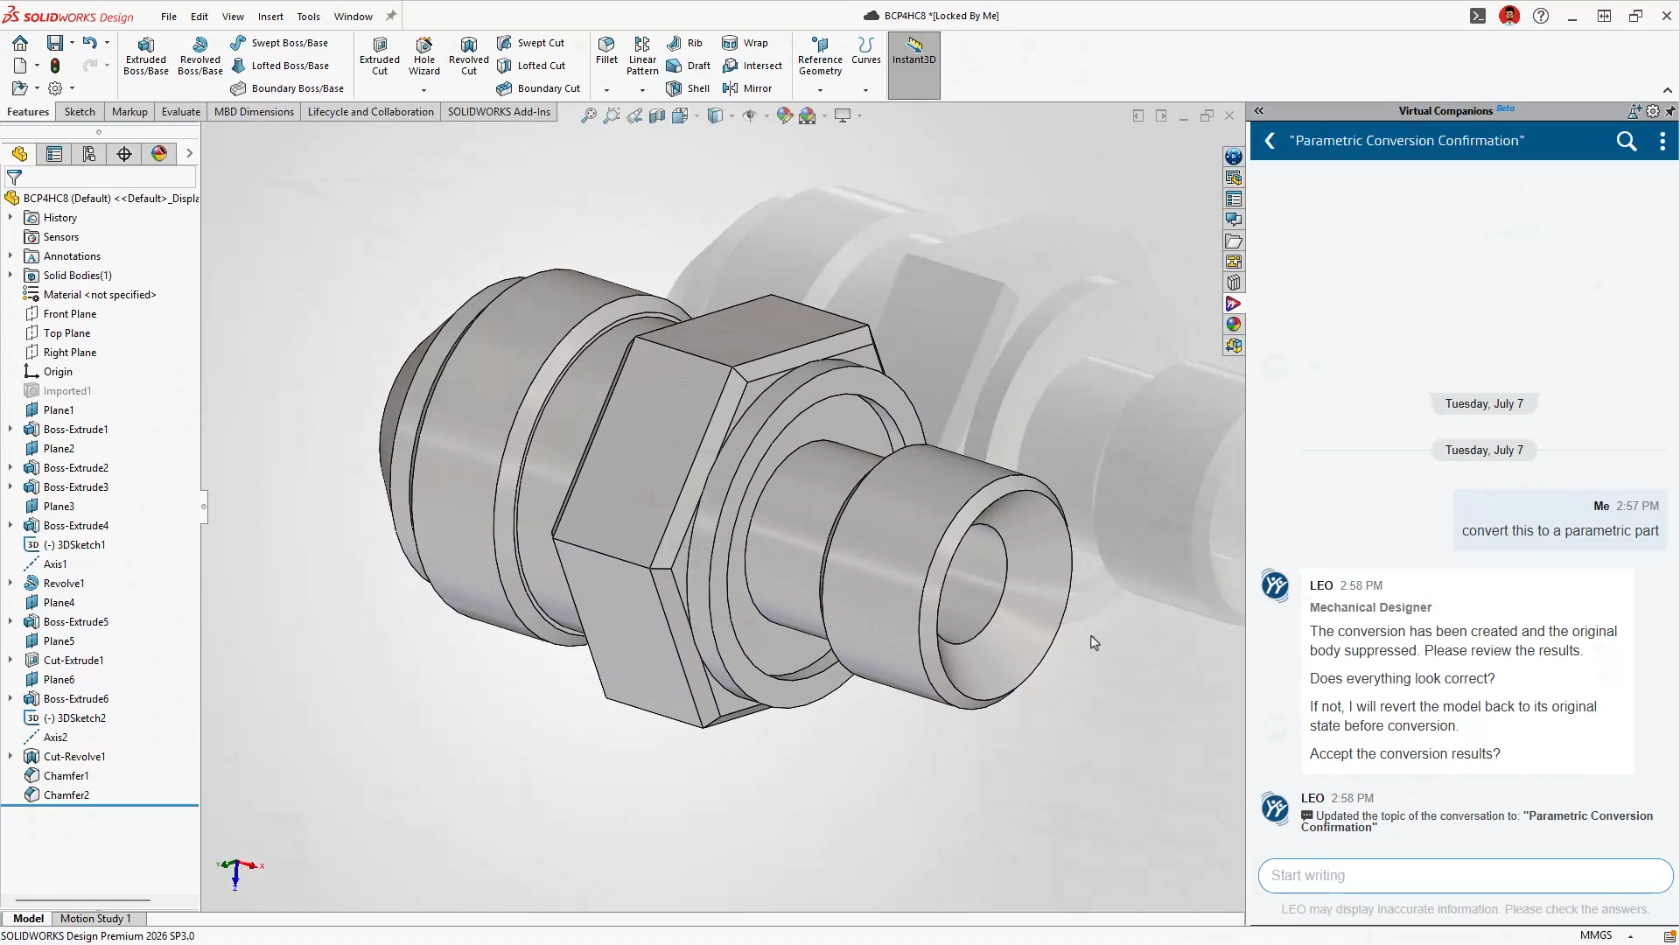Open the Curves tool

tap(866, 51)
